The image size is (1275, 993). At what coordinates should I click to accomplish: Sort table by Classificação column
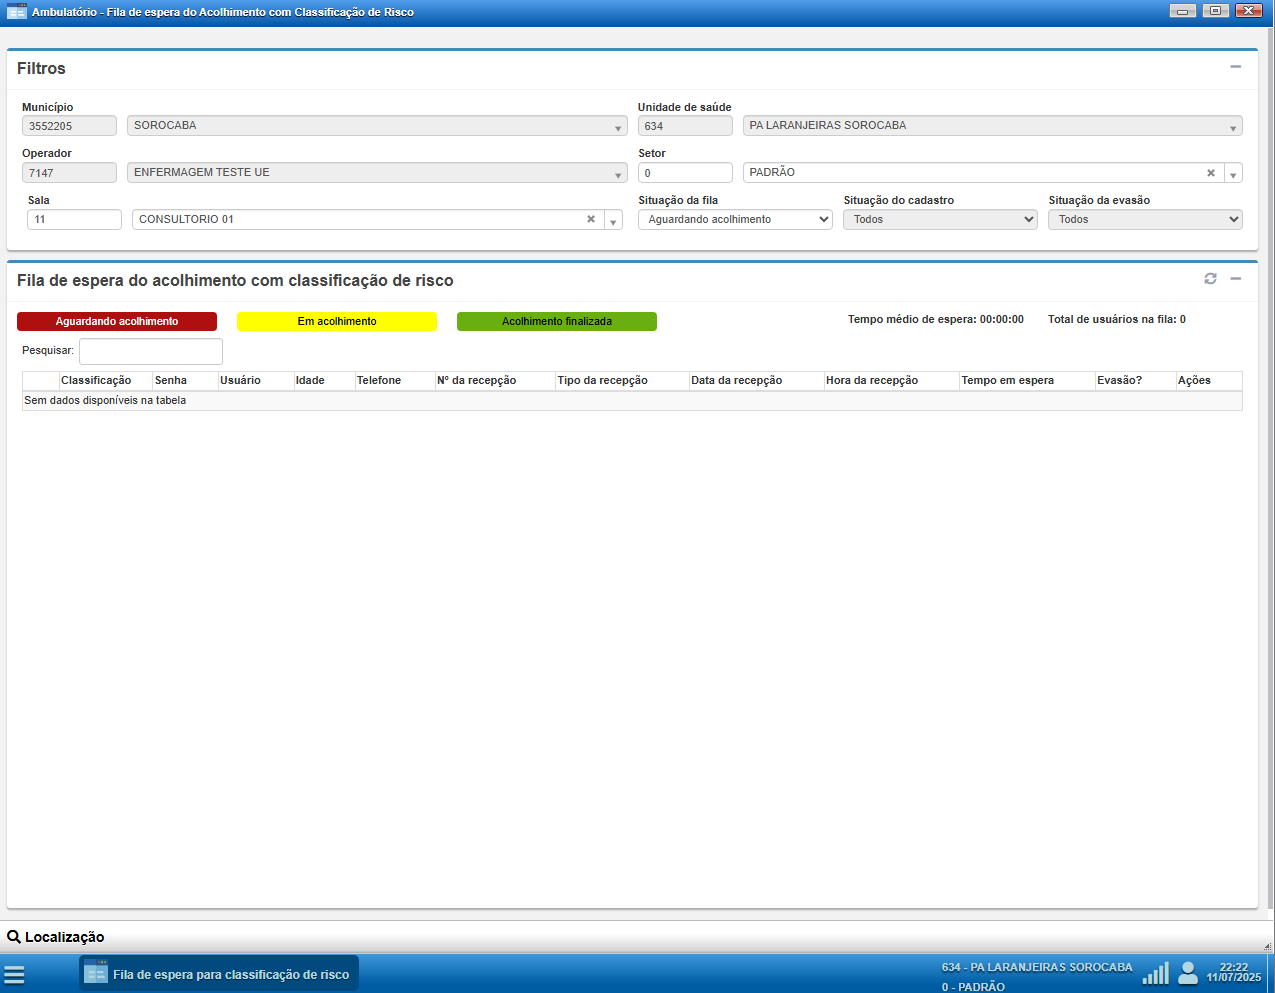pos(96,380)
